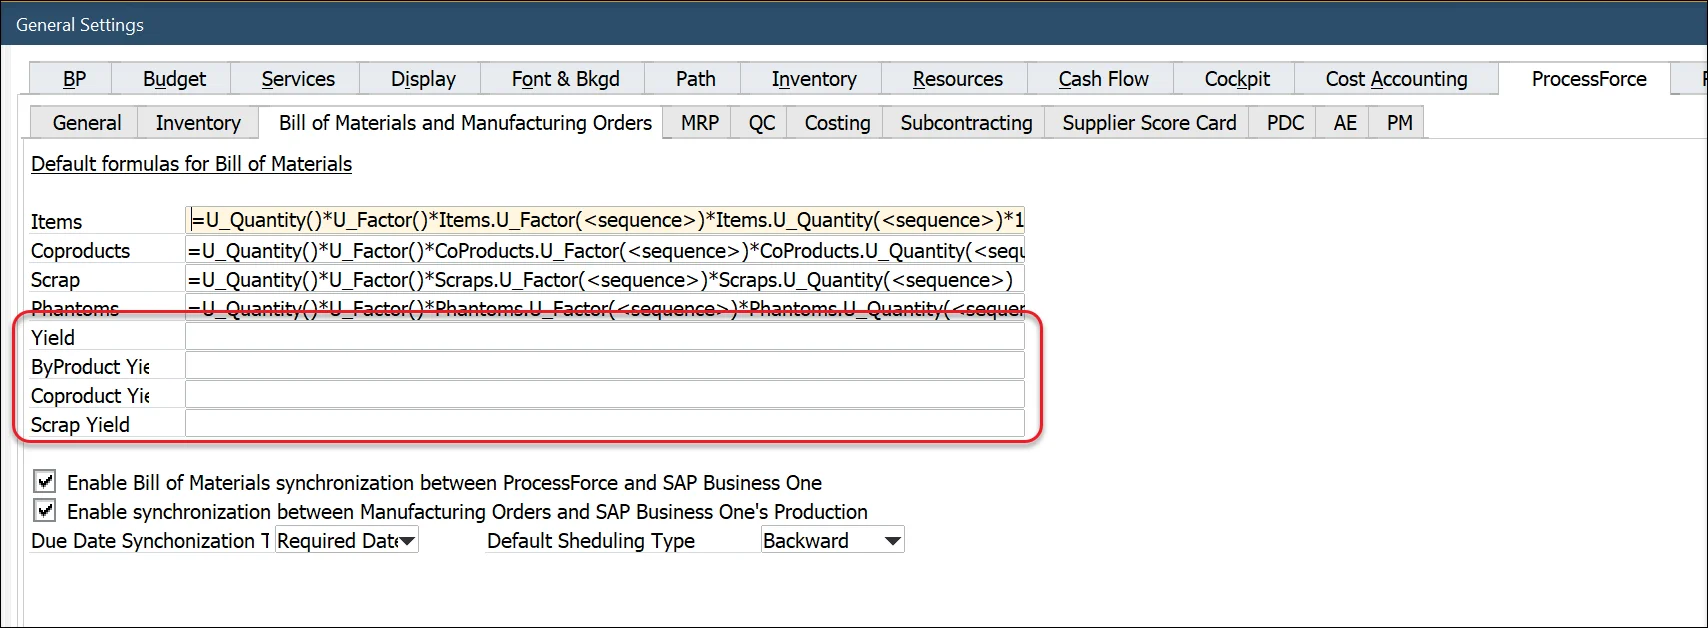Toggle Manufacturing Orders synchronization checkbox

pos(45,511)
